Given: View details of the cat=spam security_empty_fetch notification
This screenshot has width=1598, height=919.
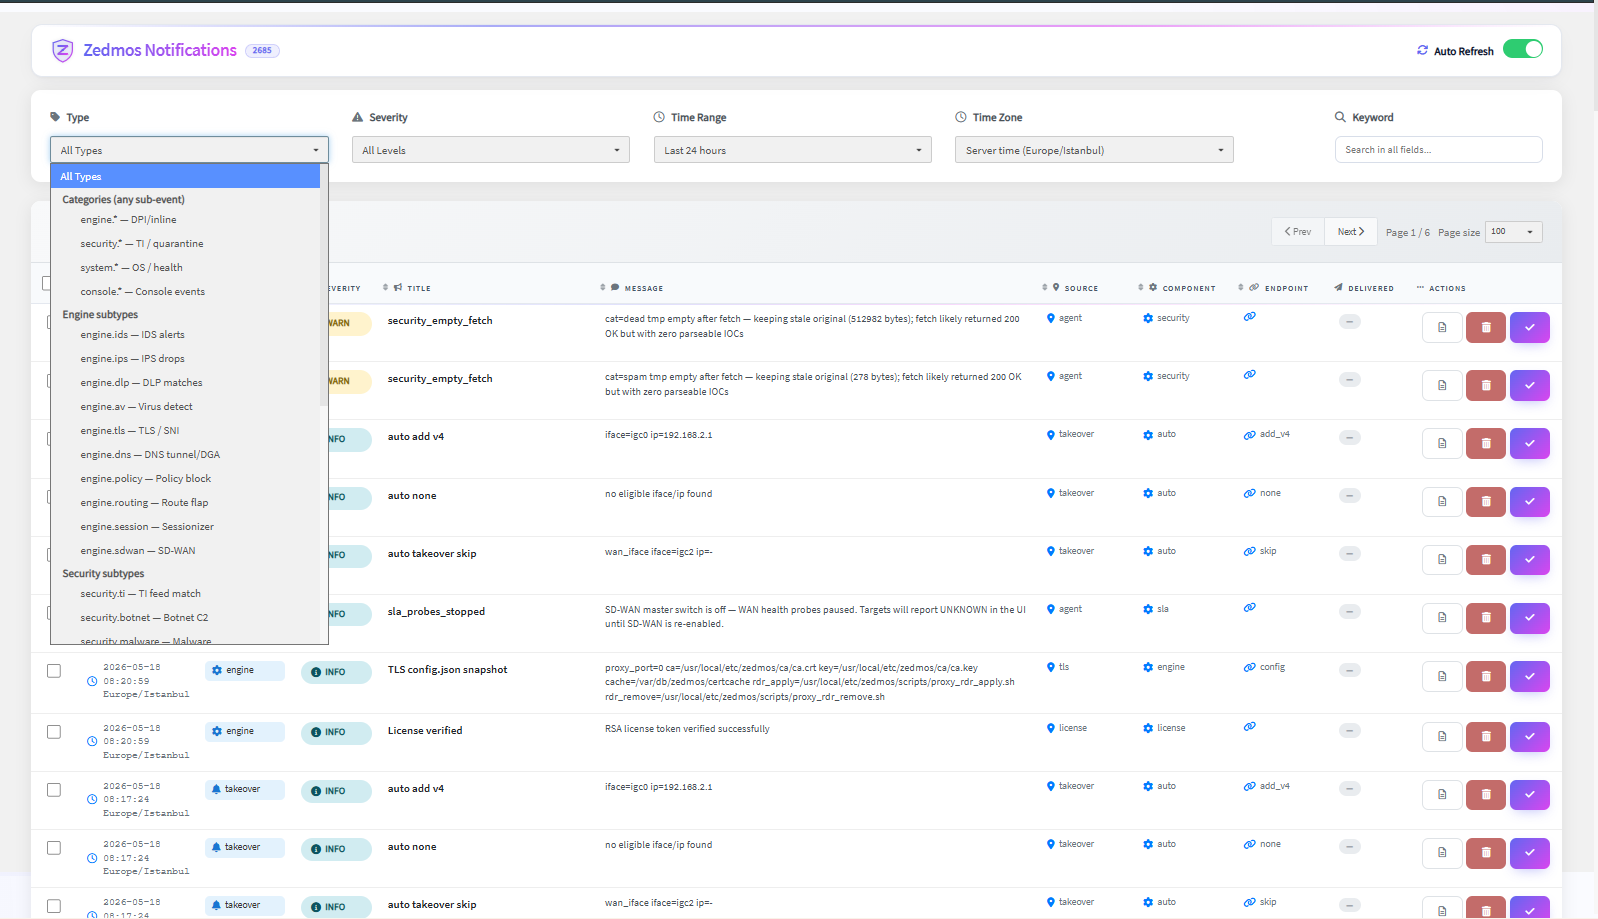Looking at the screenshot, I should point(1442,385).
